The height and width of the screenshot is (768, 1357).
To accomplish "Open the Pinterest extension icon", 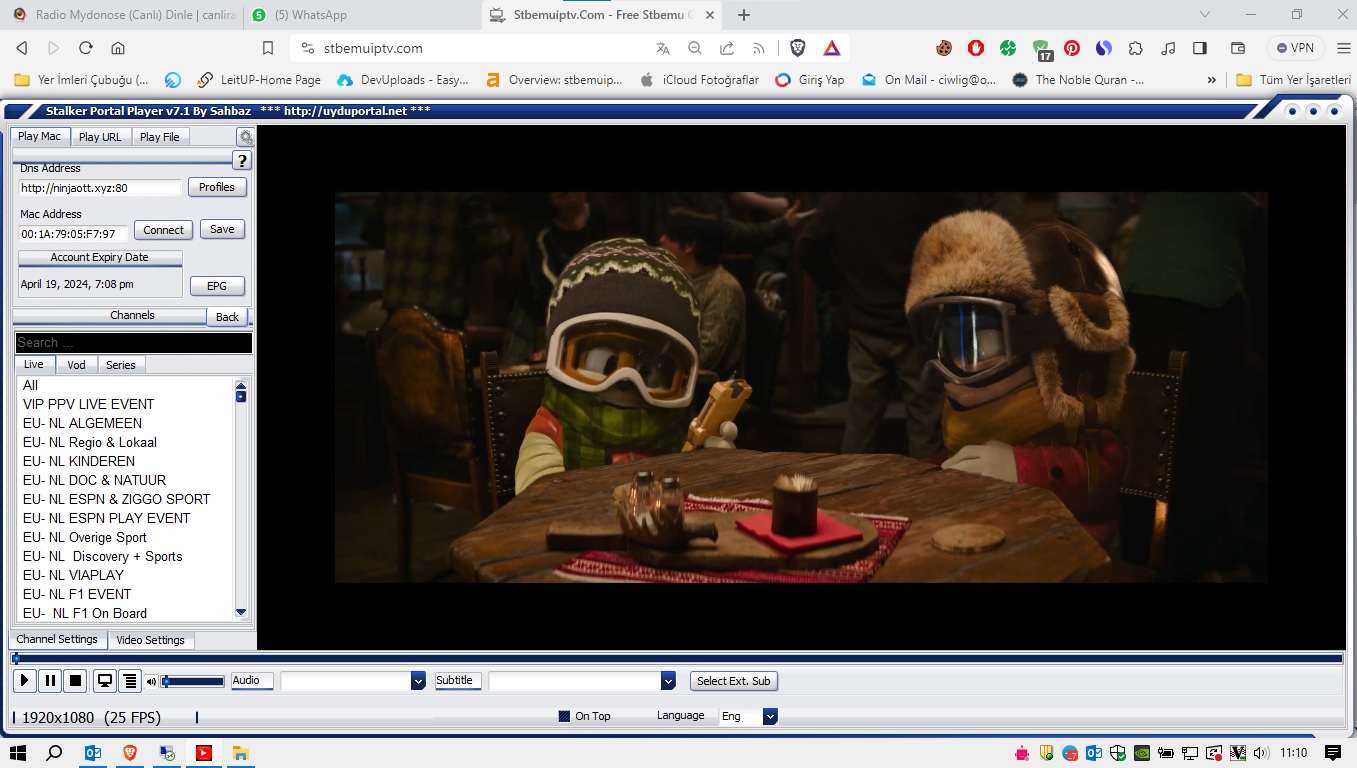I will (1072, 48).
